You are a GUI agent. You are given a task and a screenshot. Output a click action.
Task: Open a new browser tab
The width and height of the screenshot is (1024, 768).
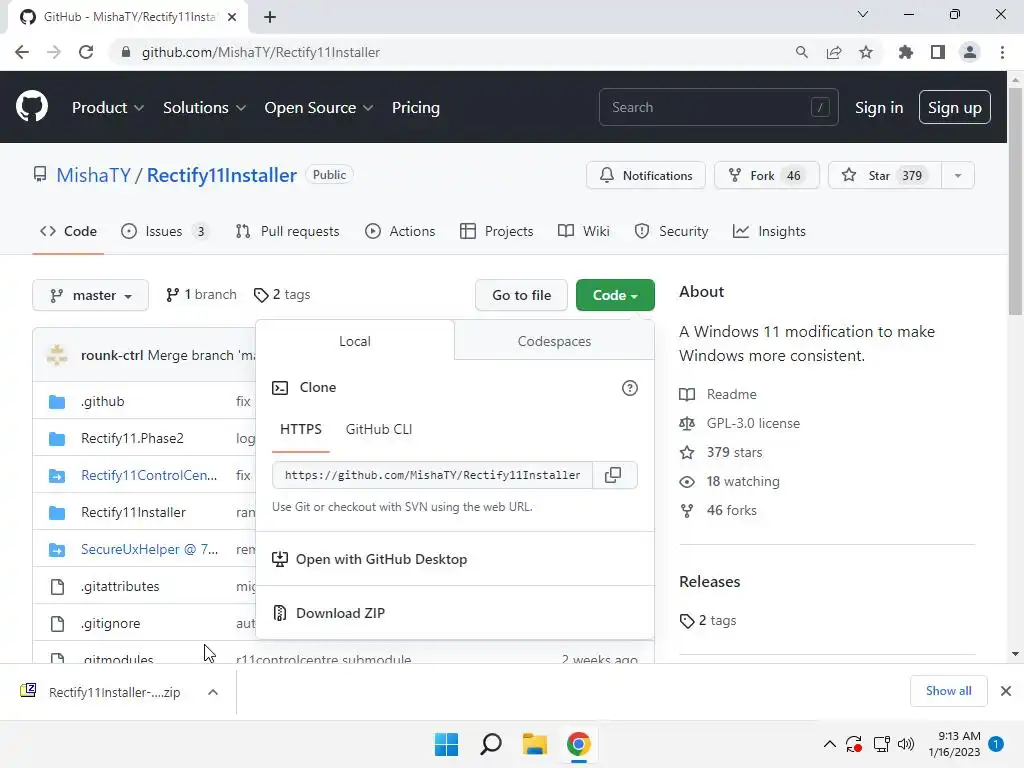(270, 17)
